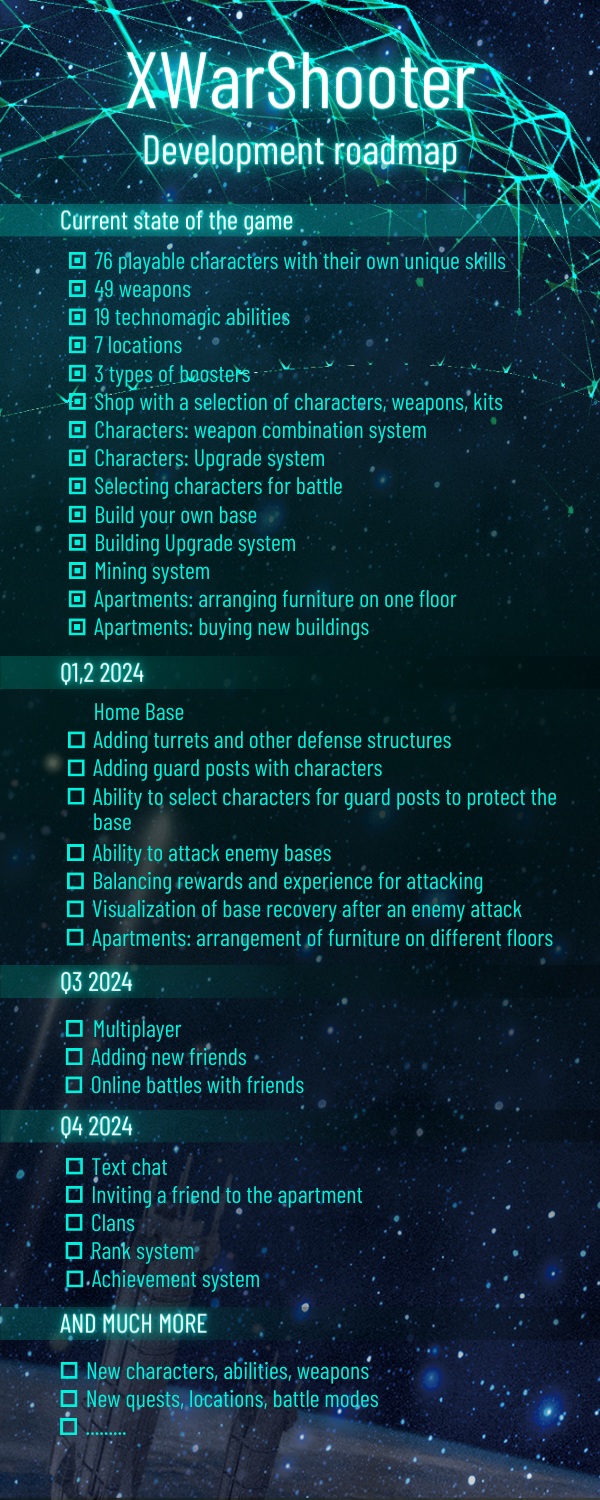Select the Q1,2 2024 section header
Image resolution: width=600 pixels, height=1500 pixels.
click(102, 673)
